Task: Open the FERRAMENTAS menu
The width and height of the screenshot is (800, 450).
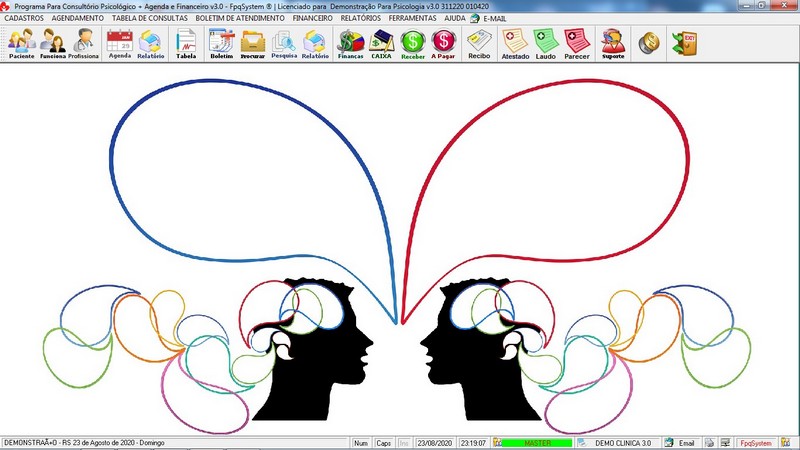Action: [x=413, y=18]
